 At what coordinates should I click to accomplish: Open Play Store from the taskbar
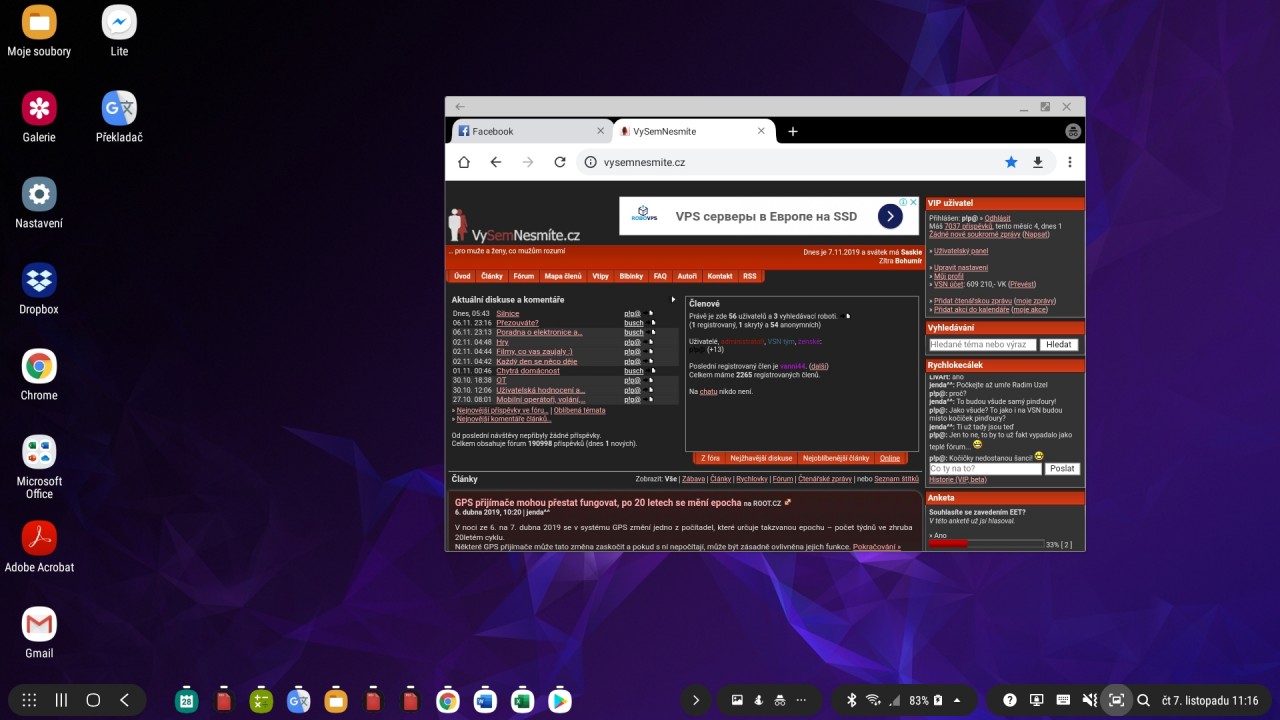click(559, 701)
